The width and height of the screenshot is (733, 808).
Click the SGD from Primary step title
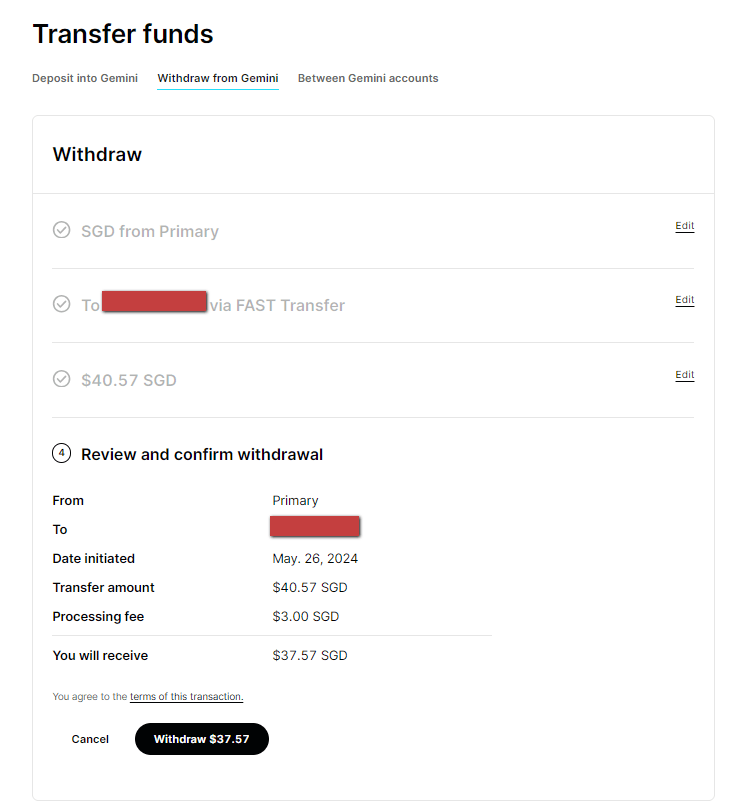[x=150, y=231]
